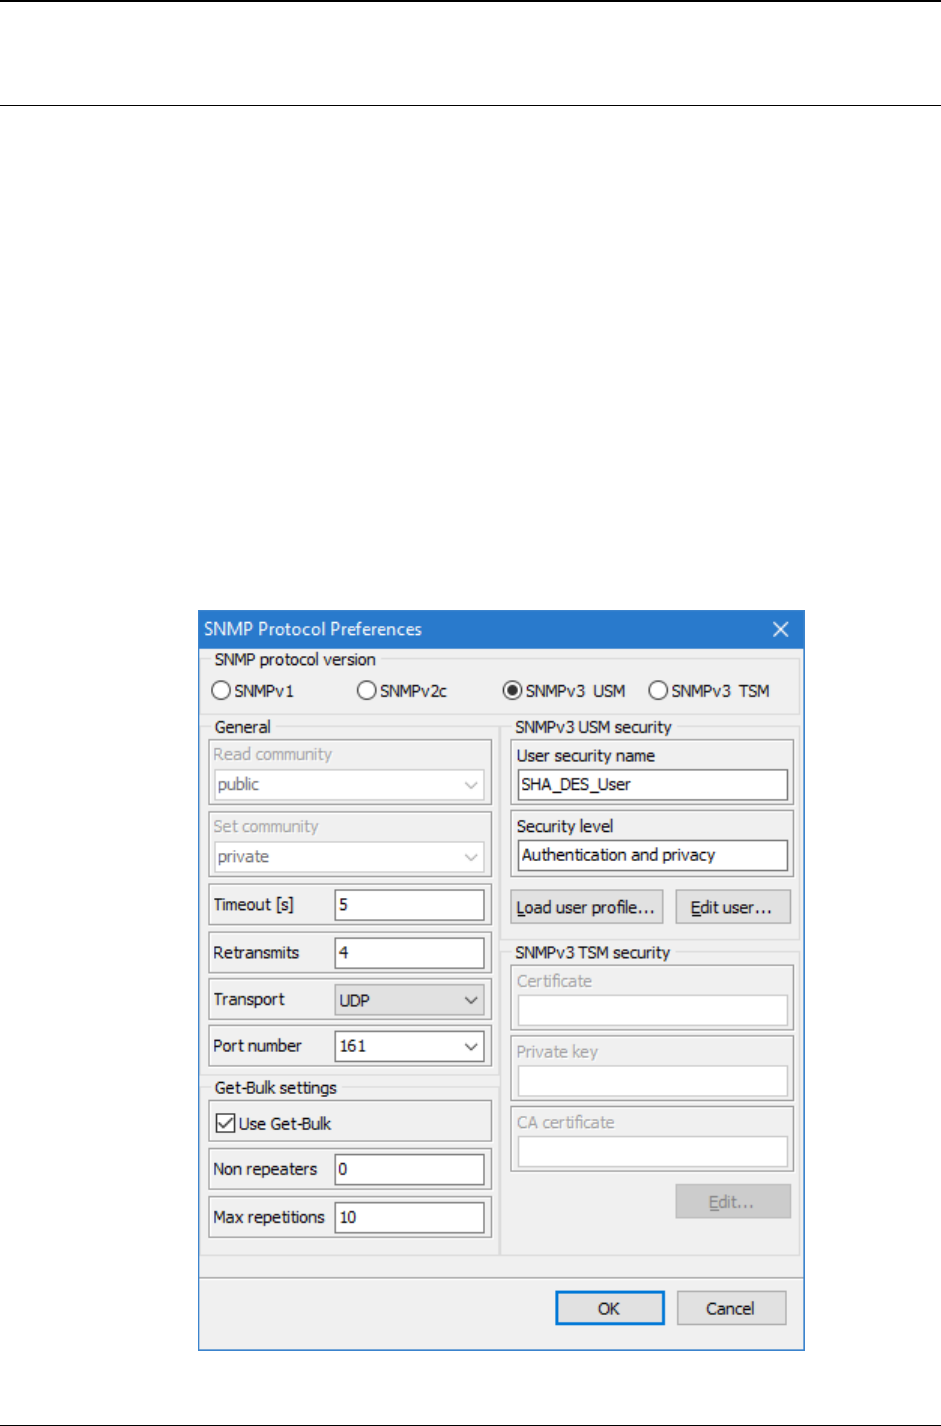Image resolution: width=941 pixels, height=1426 pixels.
Task: Open the Port number combo box arrow
Action: (471, 1046)
